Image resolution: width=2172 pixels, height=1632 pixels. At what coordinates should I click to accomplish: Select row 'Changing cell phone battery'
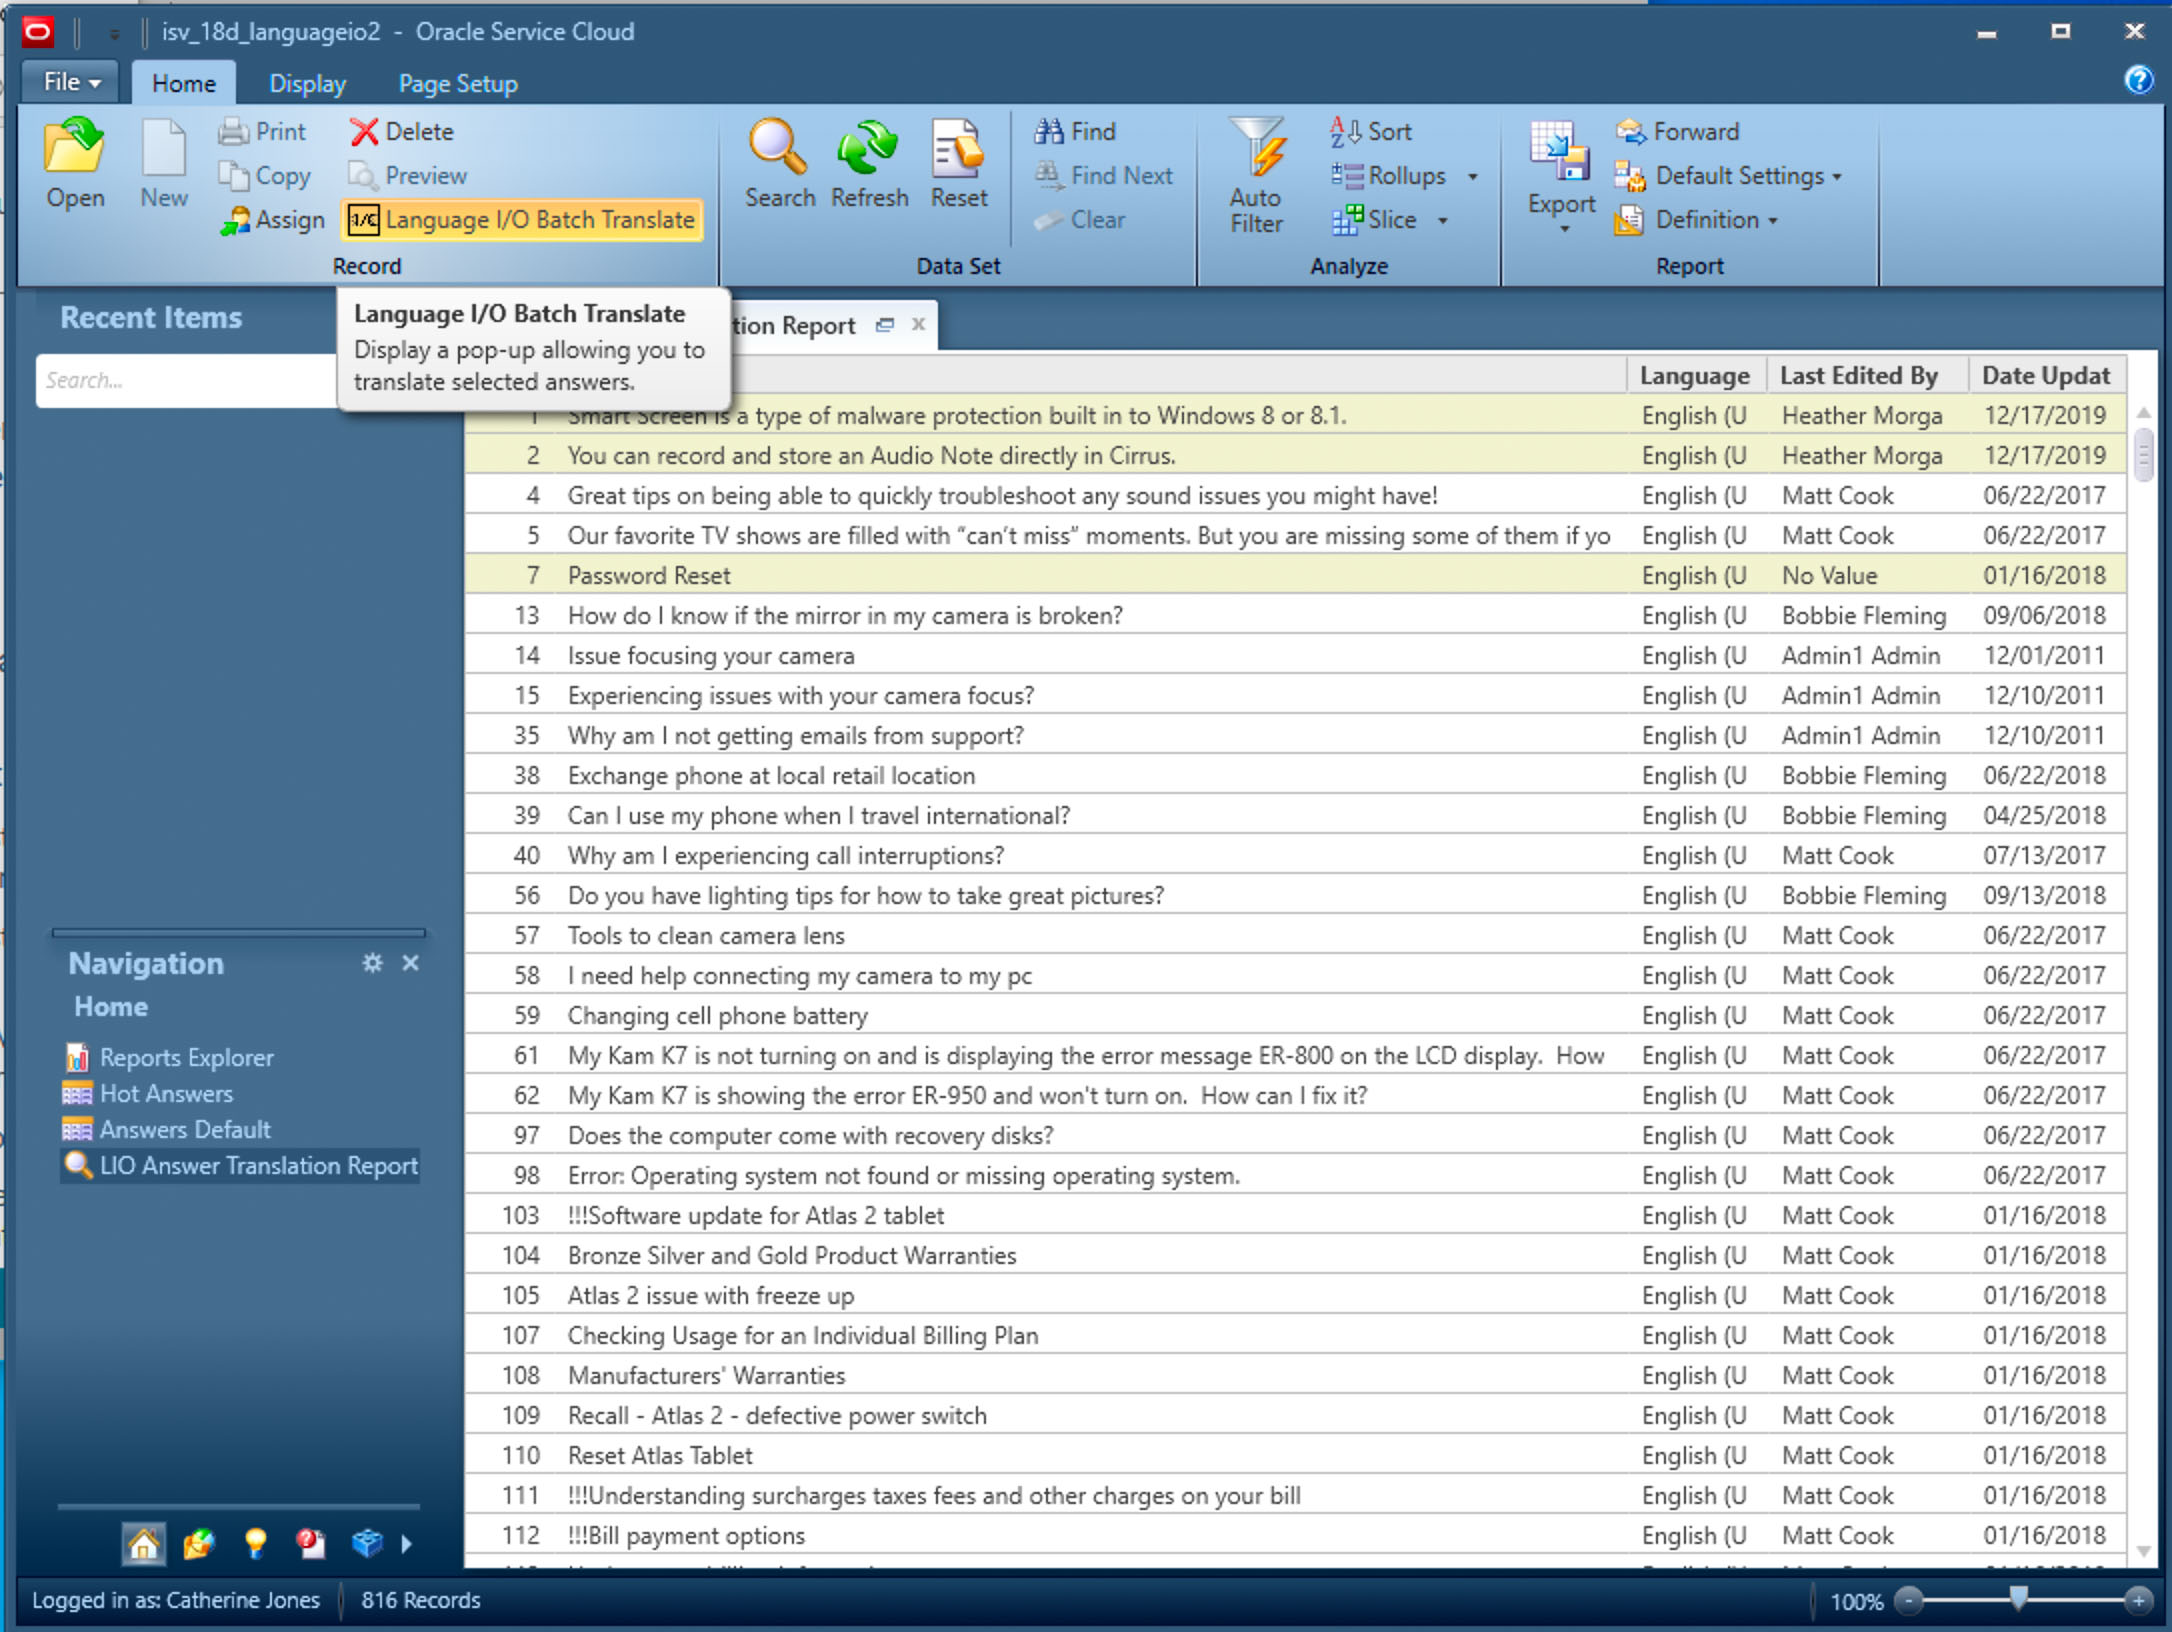[x=1295, y=1015]
